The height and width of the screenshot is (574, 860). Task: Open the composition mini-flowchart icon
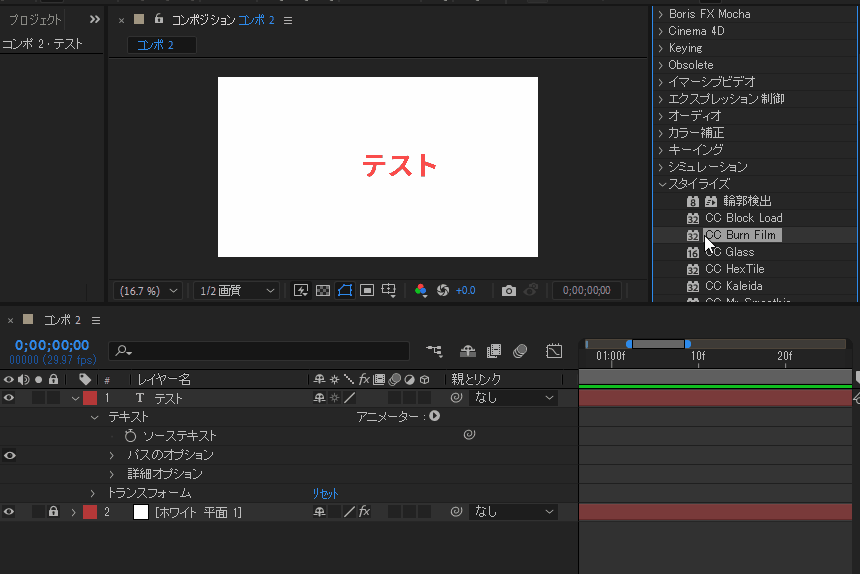(434, 351)
